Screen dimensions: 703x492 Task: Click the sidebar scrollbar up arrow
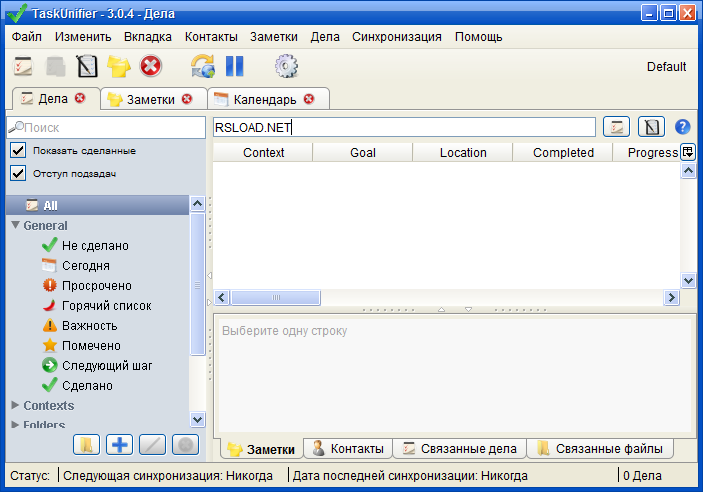click(197, 204)
